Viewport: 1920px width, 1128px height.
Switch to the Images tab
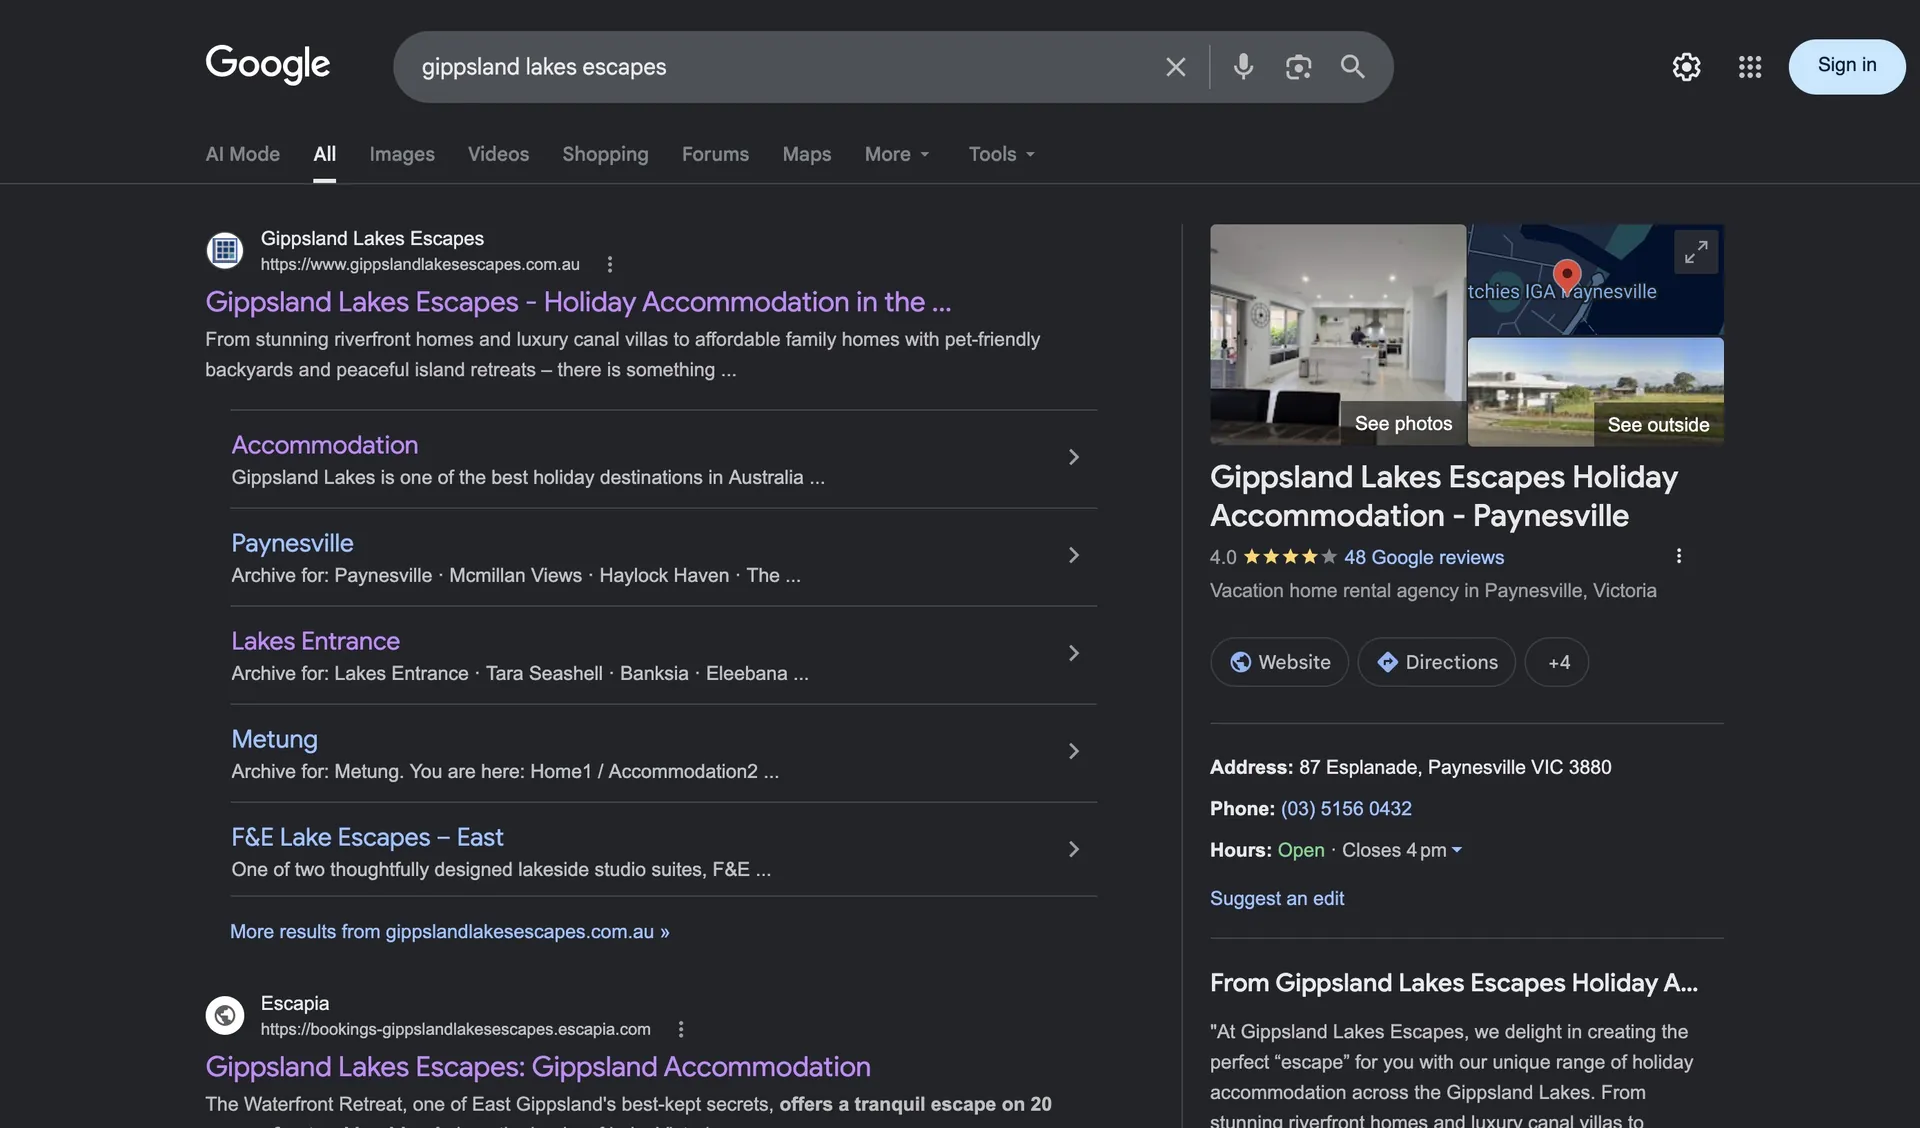[x=402, y=154]
